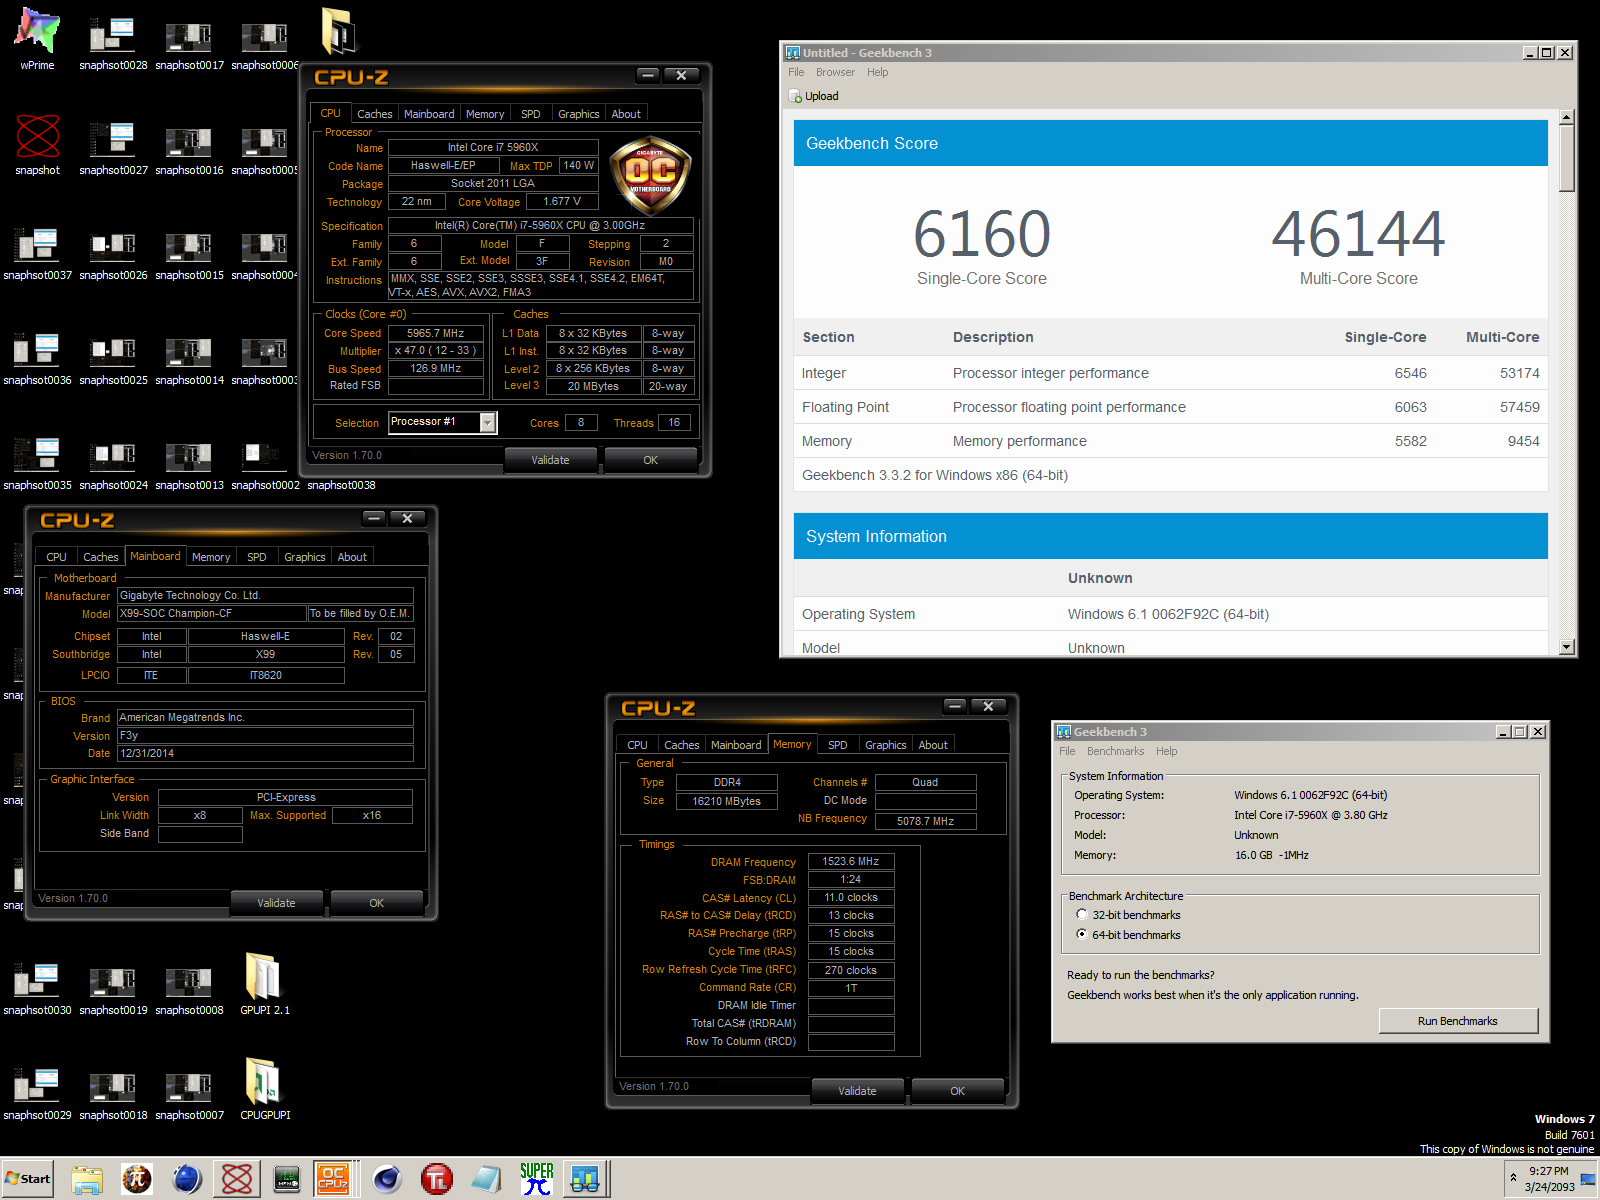The width and height of the screenshot is (1600, 1200).
Task: Click the Memory performance result row
Action: (x=1171, y=441)
